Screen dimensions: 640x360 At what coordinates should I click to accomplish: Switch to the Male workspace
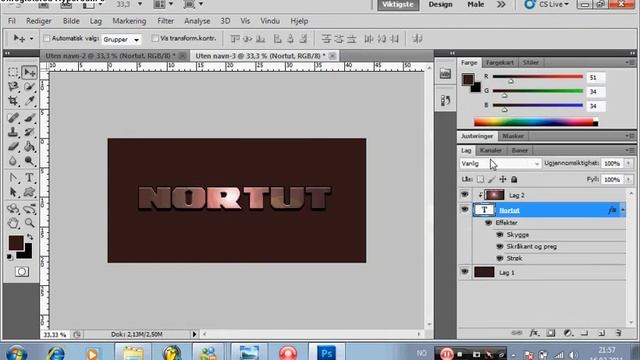[476, 4]
